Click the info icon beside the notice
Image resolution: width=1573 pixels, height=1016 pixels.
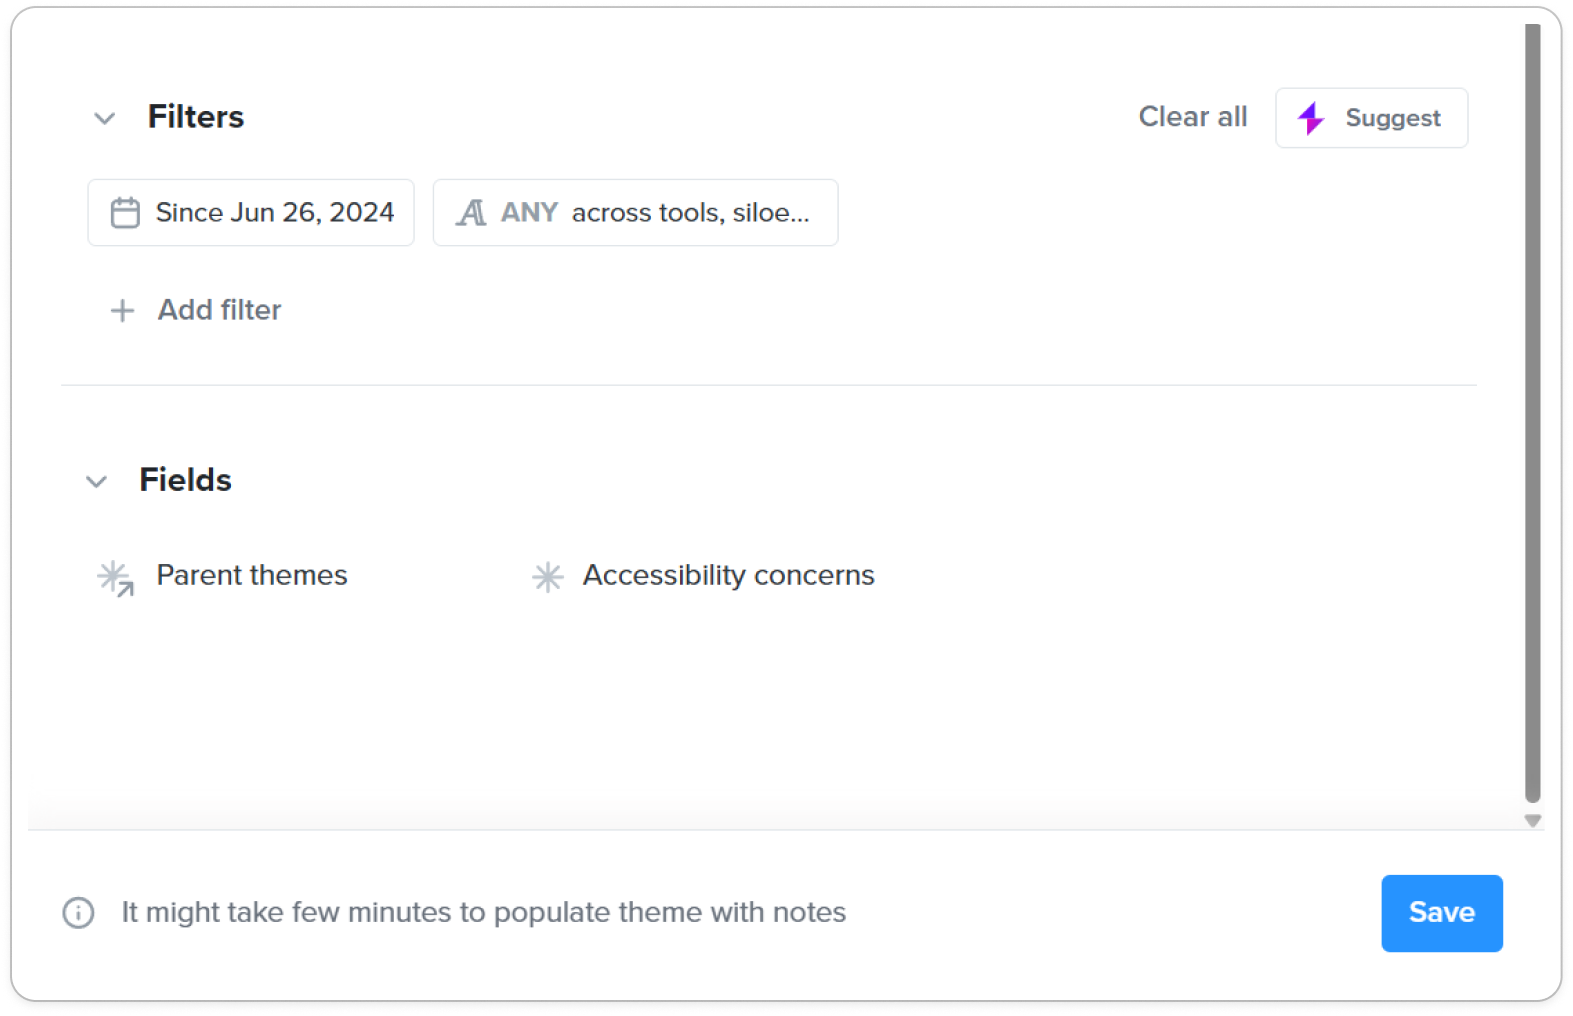pyautogui.click(x=78, y=912)
